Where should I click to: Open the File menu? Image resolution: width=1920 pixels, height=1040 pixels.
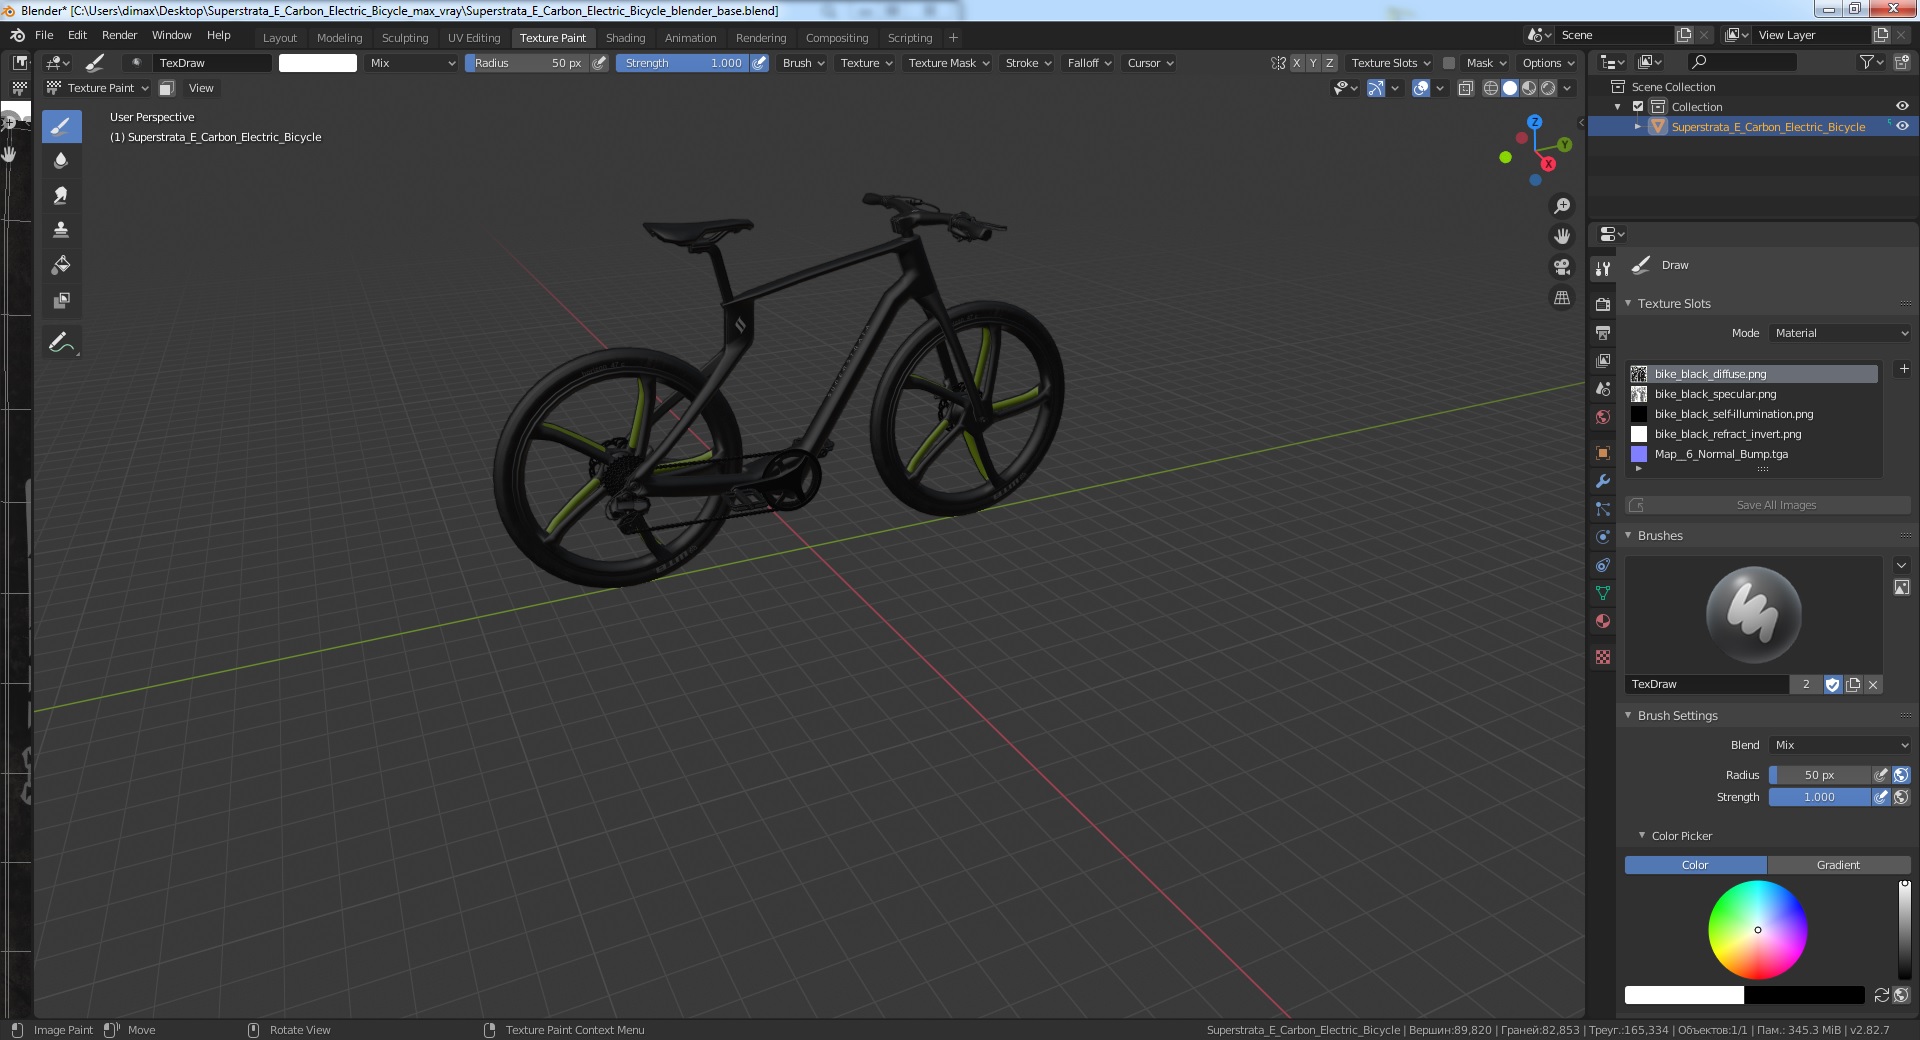pos(44,35)
